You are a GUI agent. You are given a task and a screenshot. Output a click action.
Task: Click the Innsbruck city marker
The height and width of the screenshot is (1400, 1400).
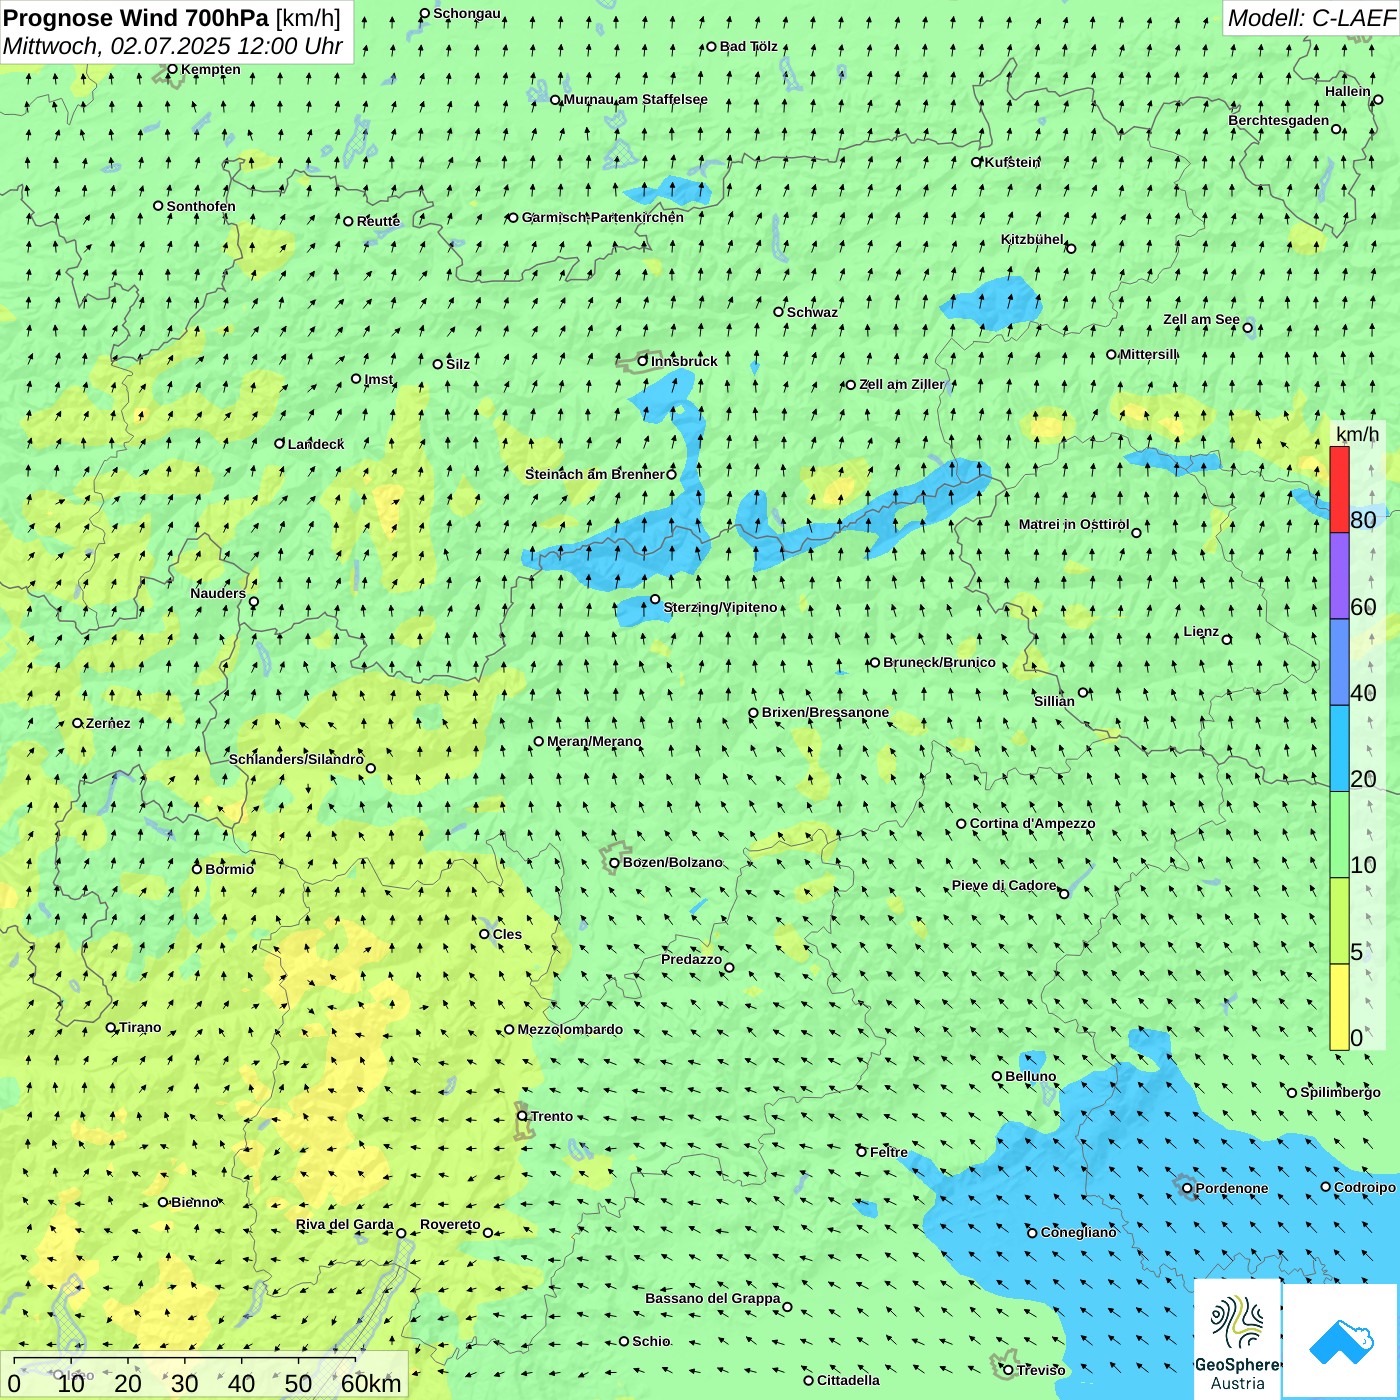point(643,361)
